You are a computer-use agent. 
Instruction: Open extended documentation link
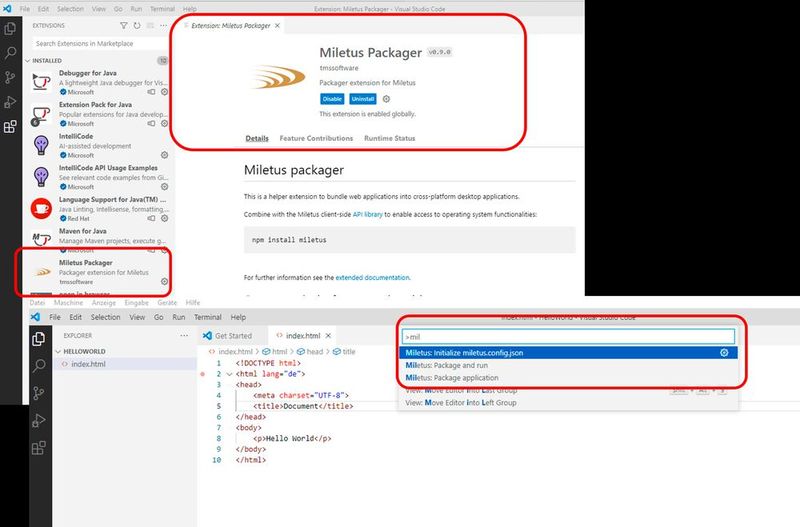(372, 278)
